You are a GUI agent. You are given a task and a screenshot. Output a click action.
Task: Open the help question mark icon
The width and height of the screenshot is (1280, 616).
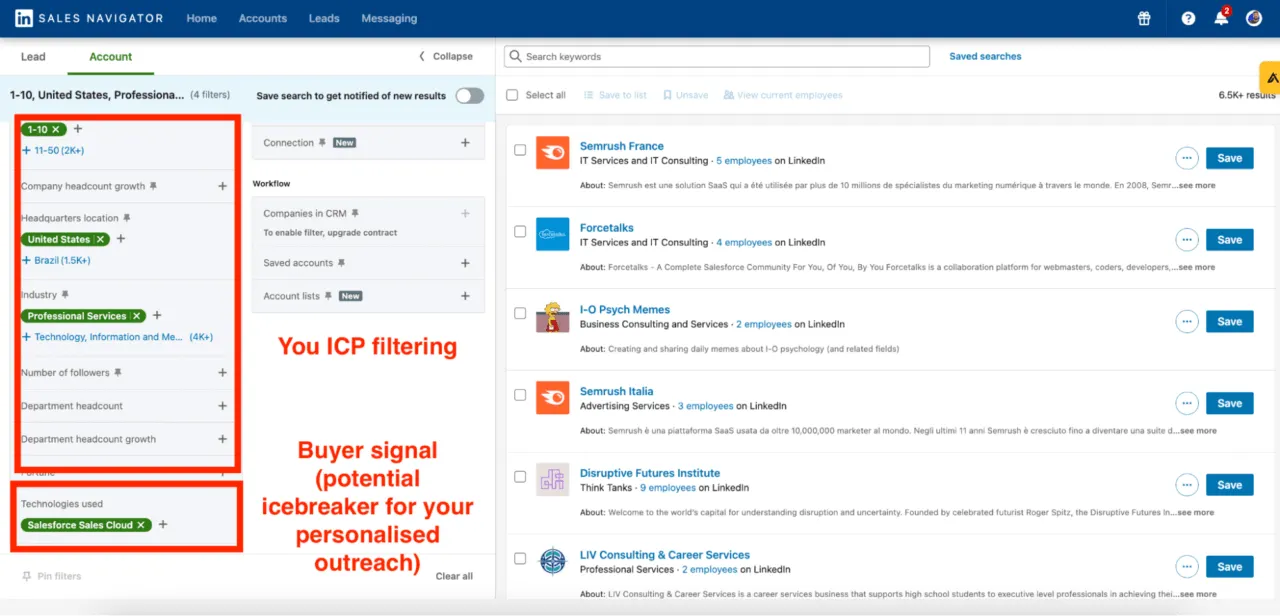click(1188, 18)
